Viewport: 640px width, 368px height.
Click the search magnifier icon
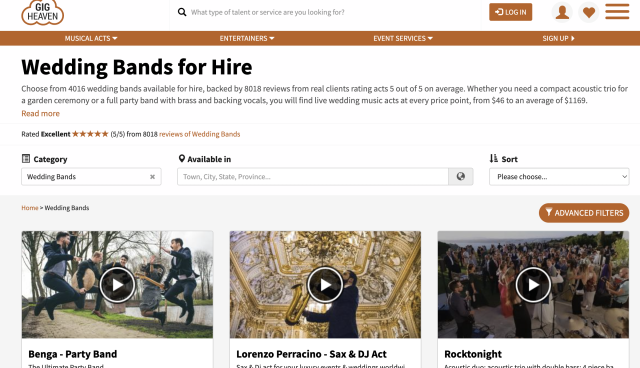click(182, 12)
